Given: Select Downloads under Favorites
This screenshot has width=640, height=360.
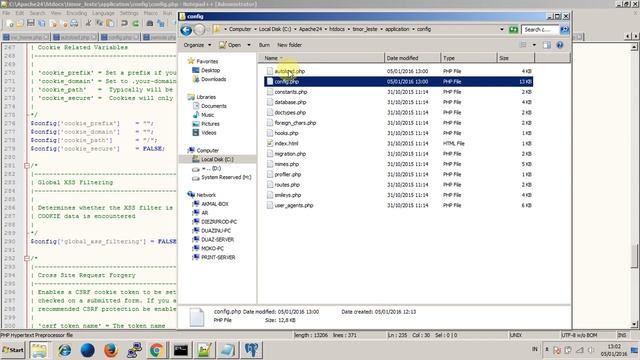Looking at the screenshot, I should tap(213, 79).
